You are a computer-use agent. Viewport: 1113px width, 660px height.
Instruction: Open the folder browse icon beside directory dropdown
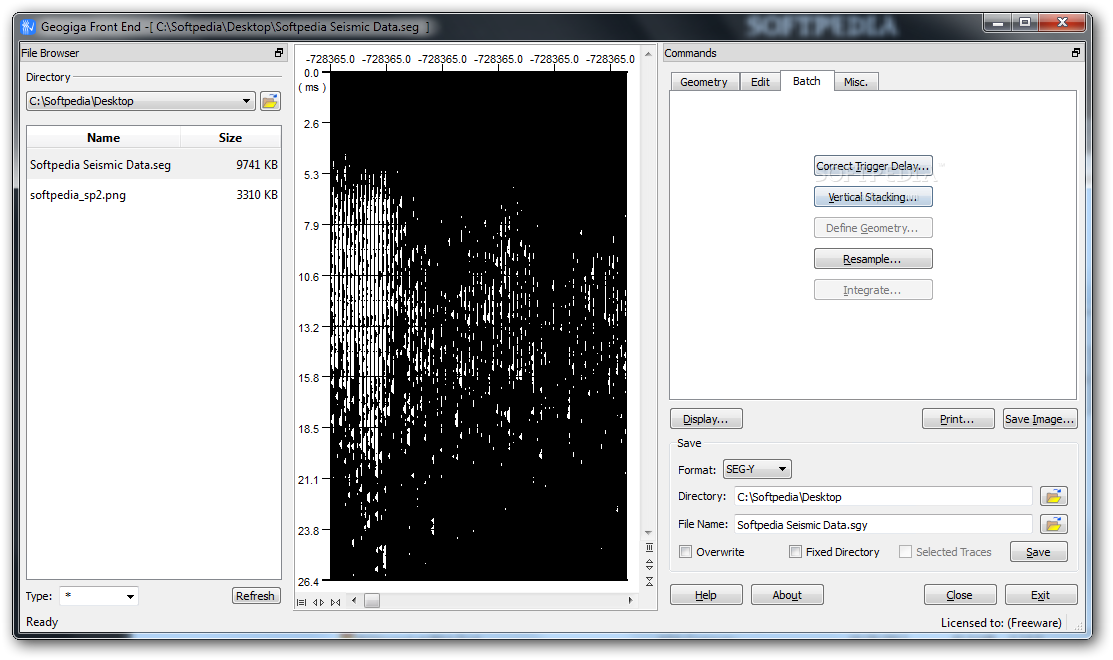click(270, 101)
